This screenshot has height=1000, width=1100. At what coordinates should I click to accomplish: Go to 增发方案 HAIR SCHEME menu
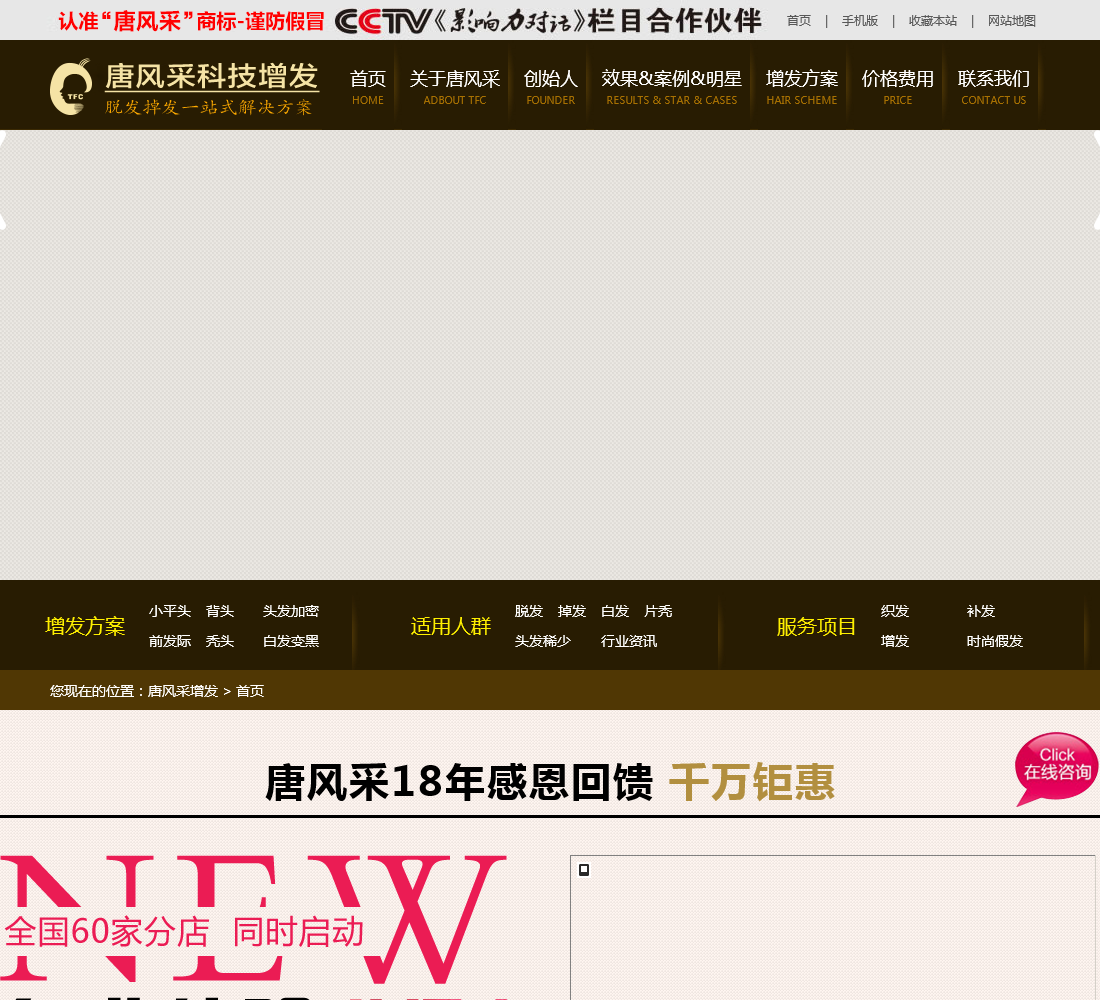[802, 87]
